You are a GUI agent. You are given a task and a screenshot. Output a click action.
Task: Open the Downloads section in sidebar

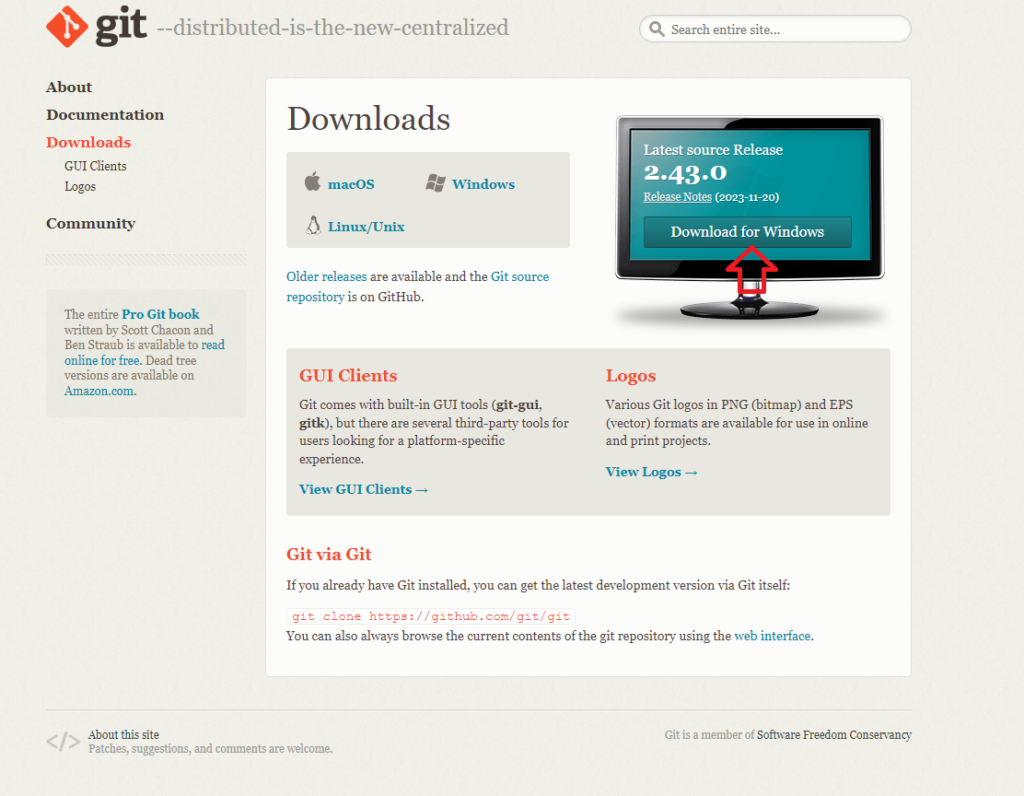point(88,142)
